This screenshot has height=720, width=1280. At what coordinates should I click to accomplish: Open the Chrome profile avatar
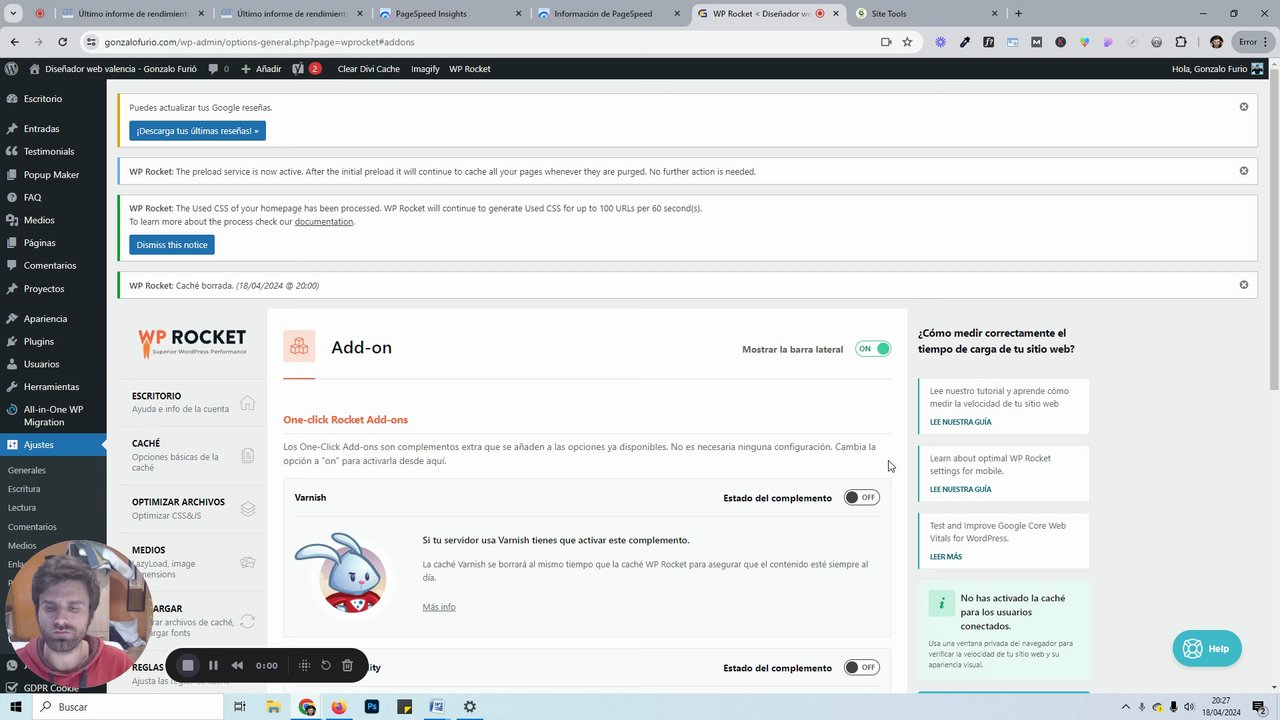1216,42
